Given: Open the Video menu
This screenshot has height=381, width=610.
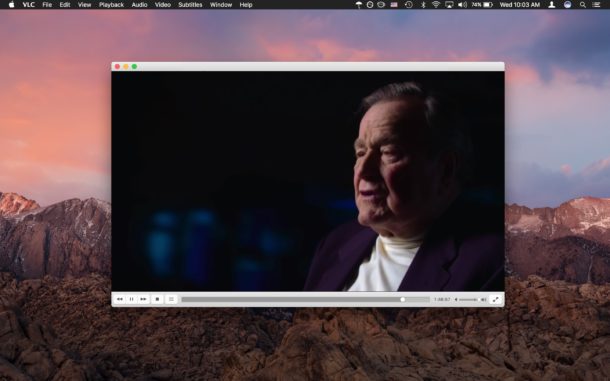Looking at the screenshot, I should pos(163,5).
